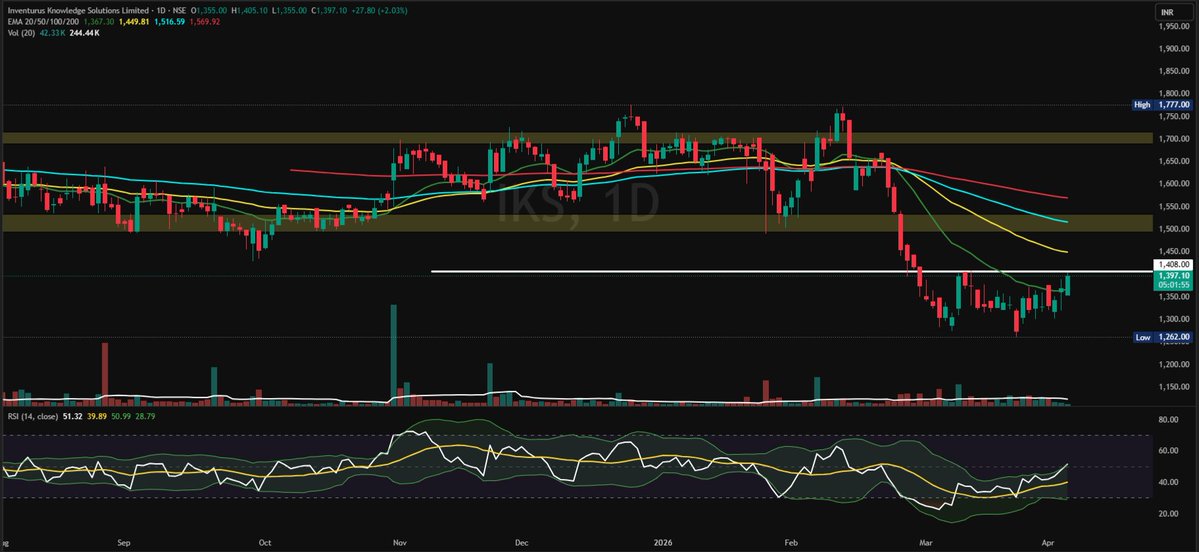Select the RSI (14, close) indicator legend
Screen dimensions: 1199x552
point(33,417)
